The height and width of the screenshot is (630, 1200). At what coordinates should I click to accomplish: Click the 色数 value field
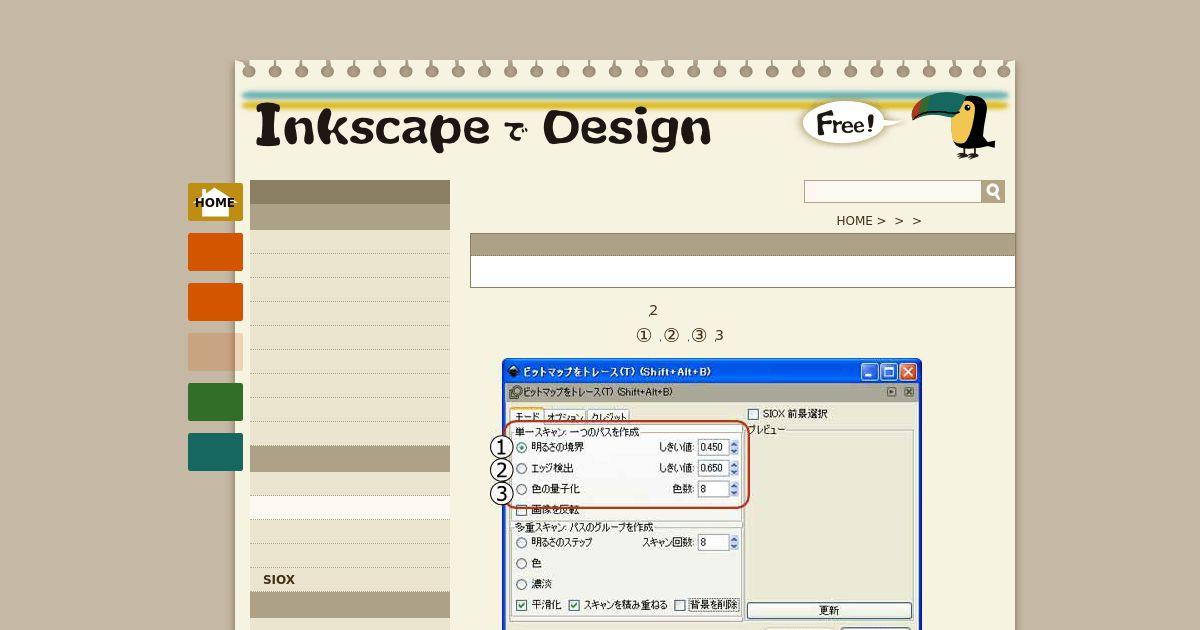click(713, 489)
